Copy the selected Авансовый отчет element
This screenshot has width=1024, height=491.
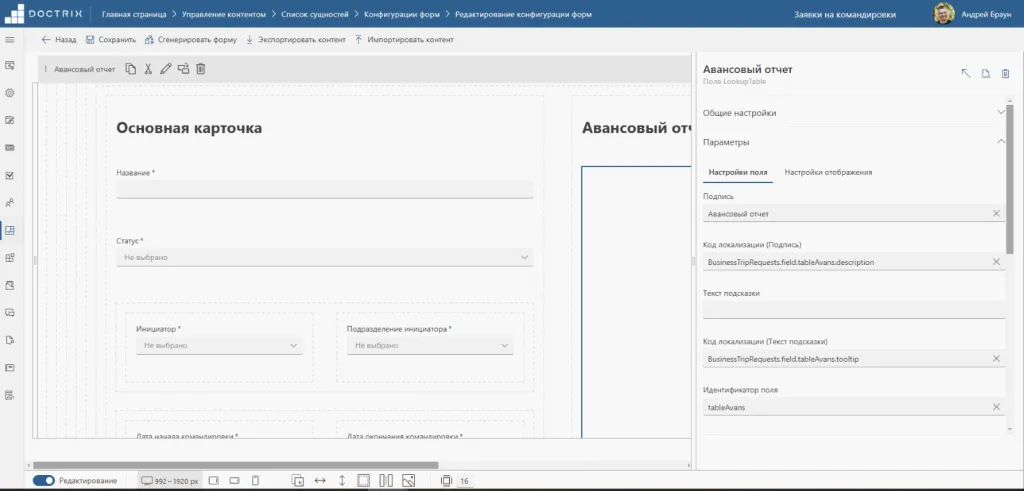click(x=131, y=69)
